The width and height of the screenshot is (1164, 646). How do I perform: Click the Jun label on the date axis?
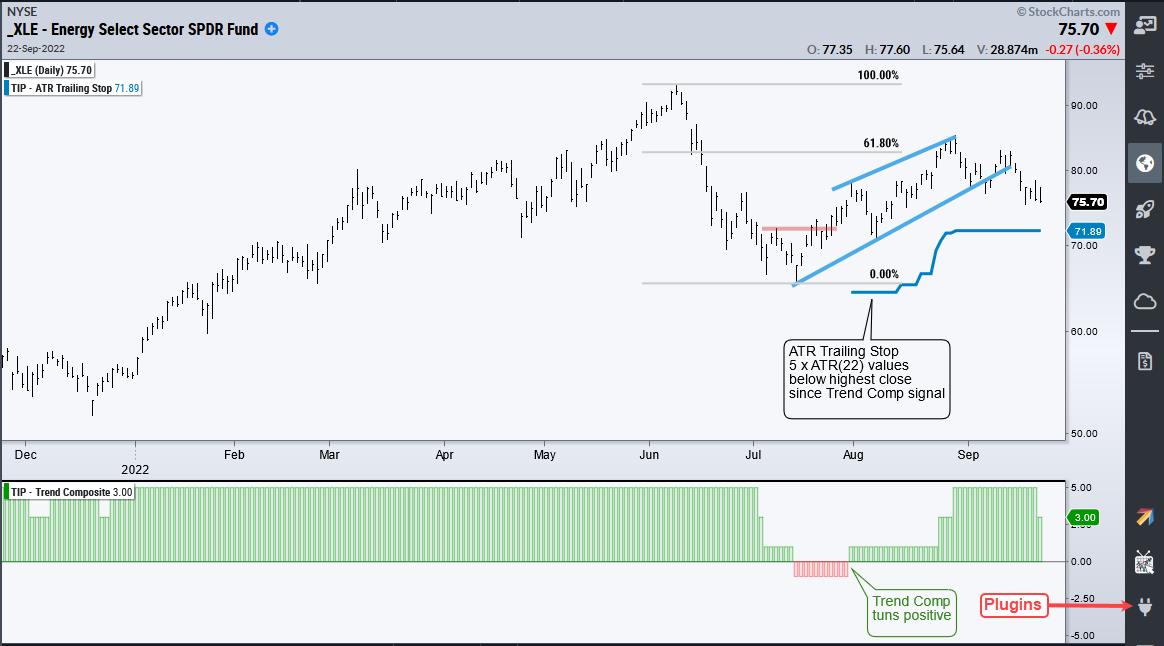[x=649, y=454]
